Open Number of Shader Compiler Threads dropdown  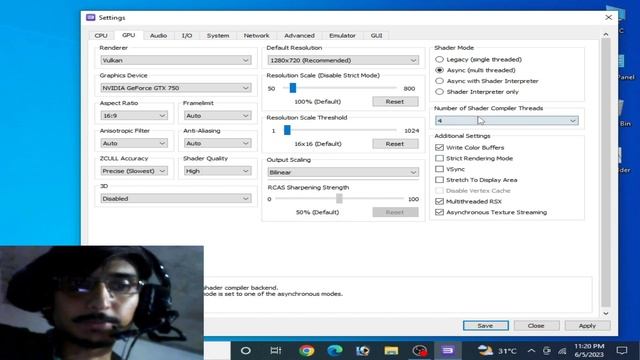[507, 120]
